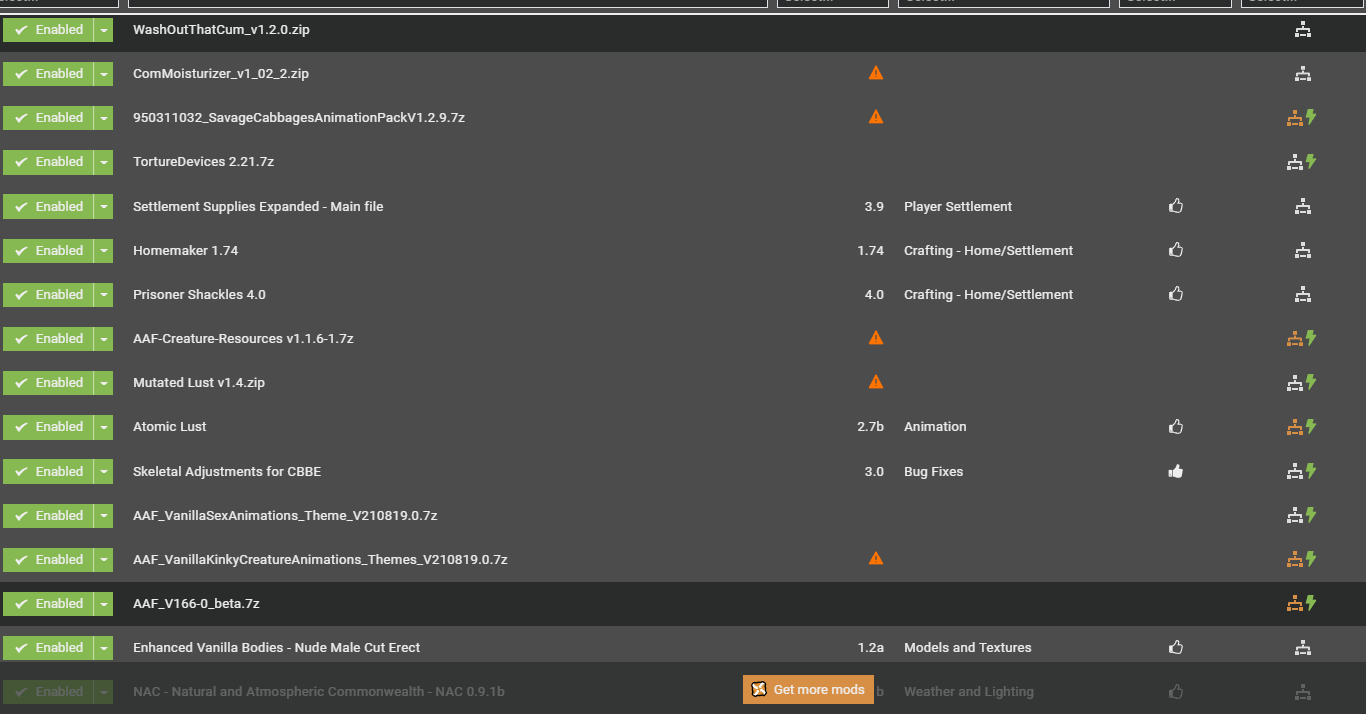
Task: Disable Homemaker 1.74 mod
Action: 48,251
